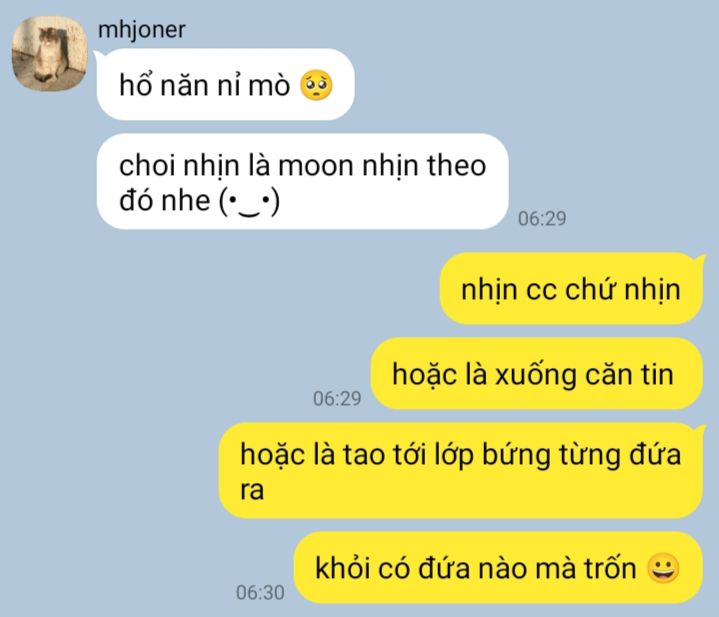Viewport: 719px width, 617px height.
Task: Tap the word 'ra' in yellow bubble
Action: click(x=252, y=490)
